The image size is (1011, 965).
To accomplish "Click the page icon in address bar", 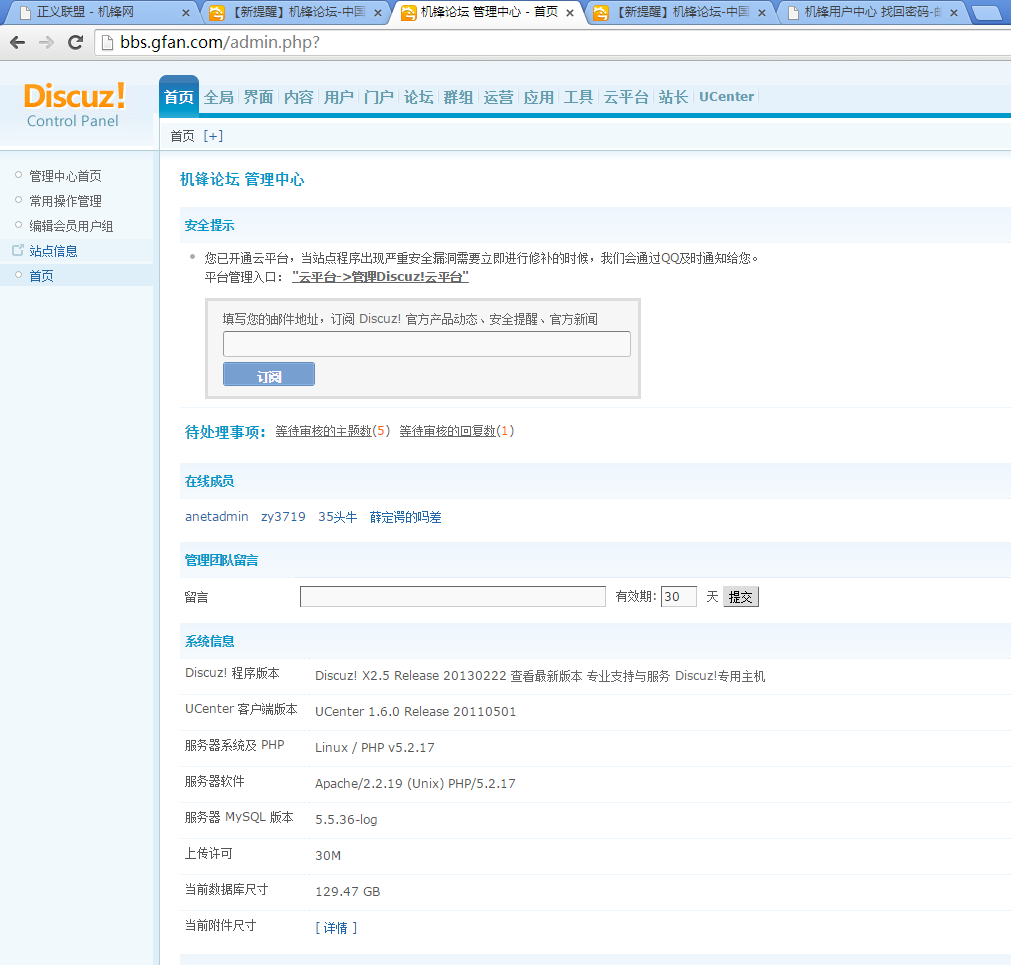I will (108, 43).
